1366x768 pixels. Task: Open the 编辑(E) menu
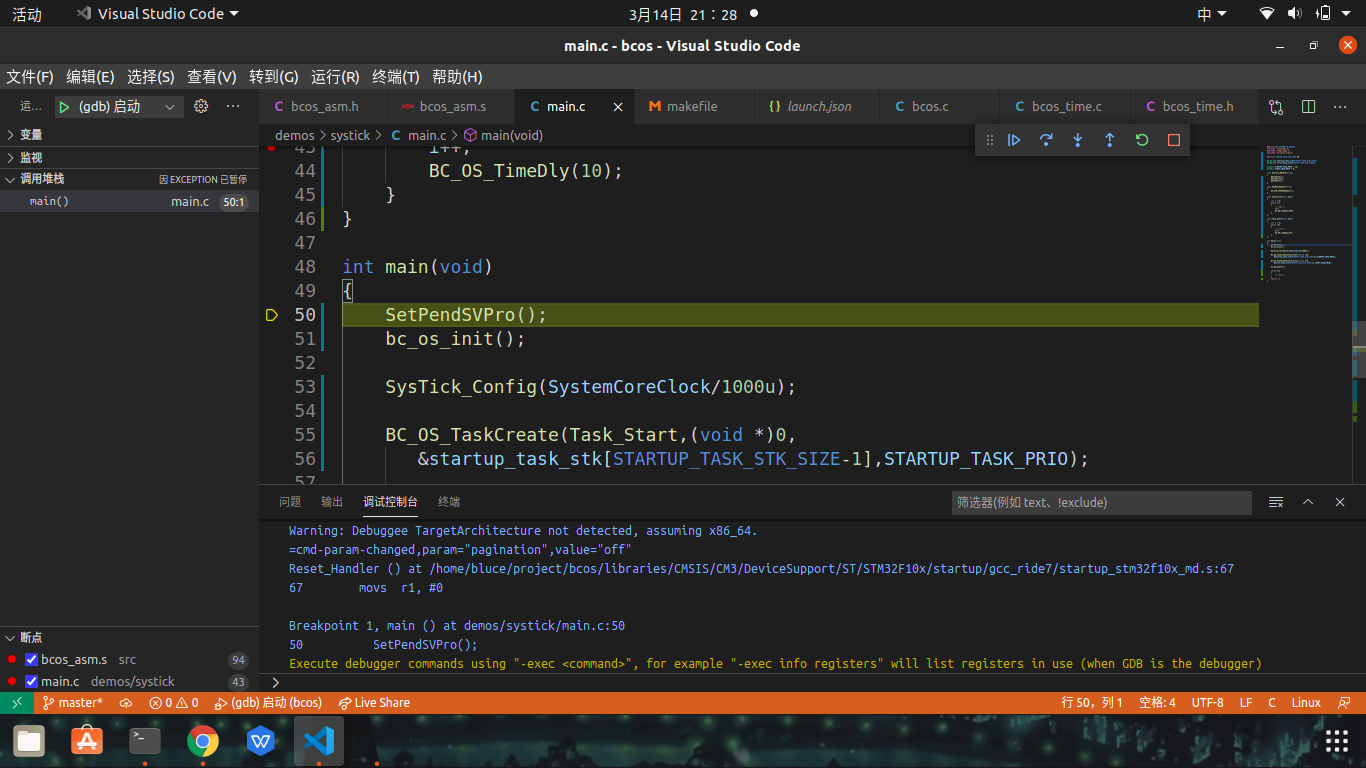[x=90, y=77]
